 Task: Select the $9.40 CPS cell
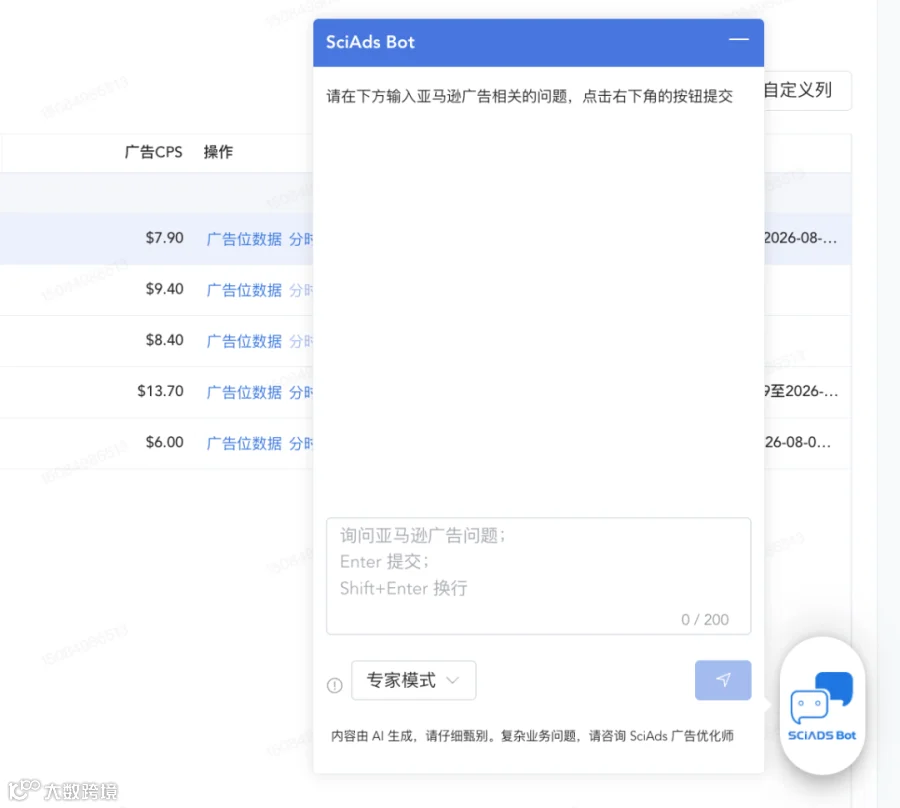164,289
